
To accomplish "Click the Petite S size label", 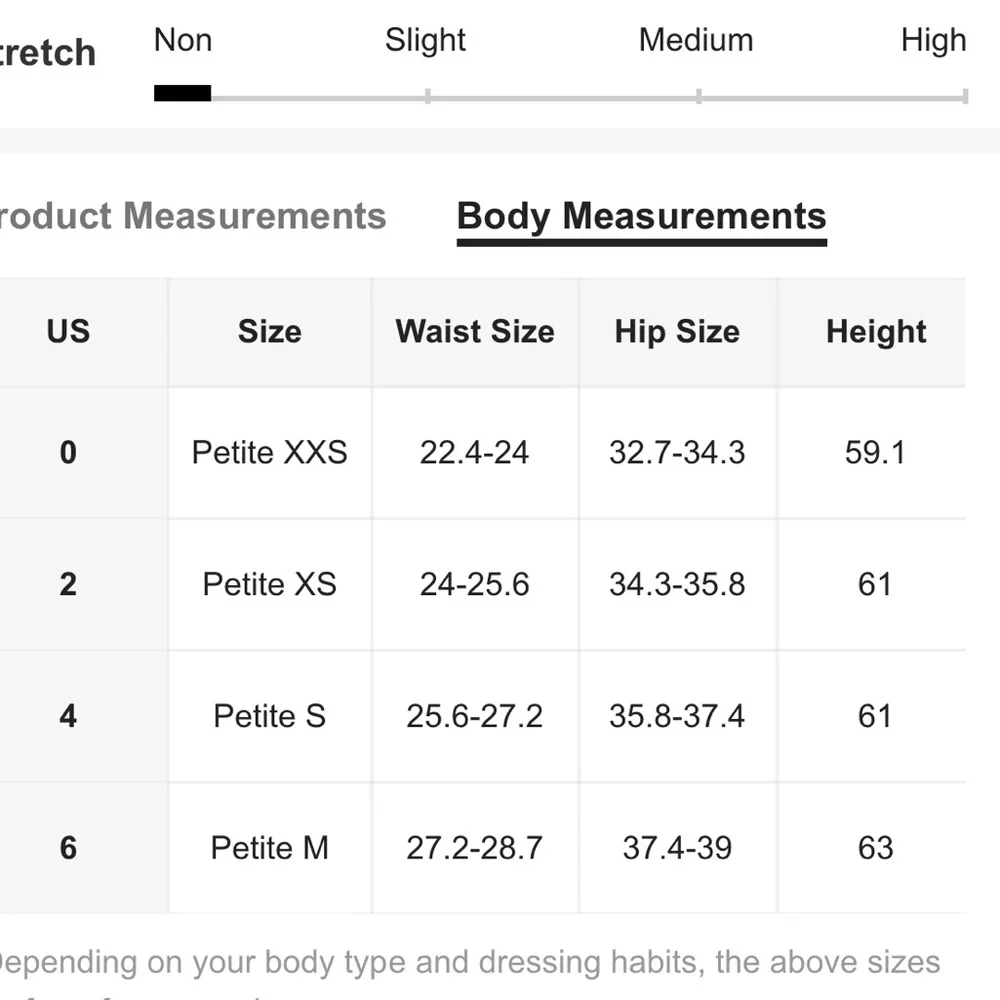I will pyautogui.click(x=269, y=716).
